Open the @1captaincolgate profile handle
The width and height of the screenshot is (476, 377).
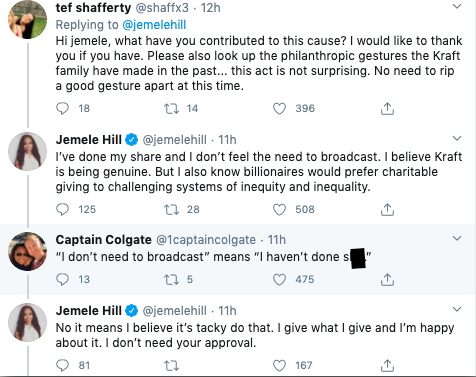(x=206, y=240)
